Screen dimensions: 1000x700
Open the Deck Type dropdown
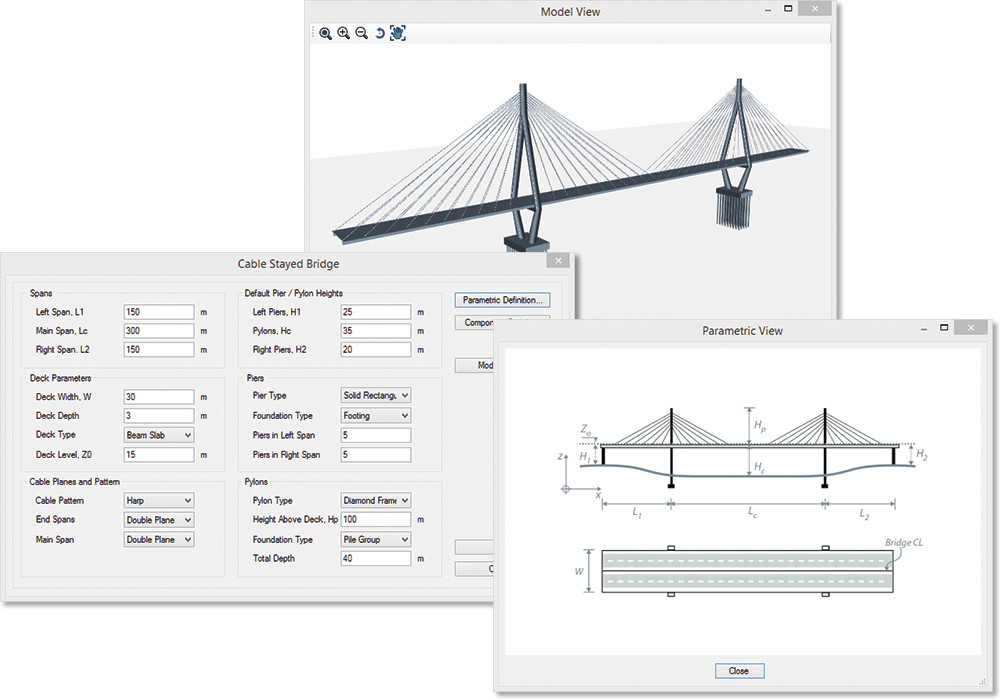(x=158, y=435)
